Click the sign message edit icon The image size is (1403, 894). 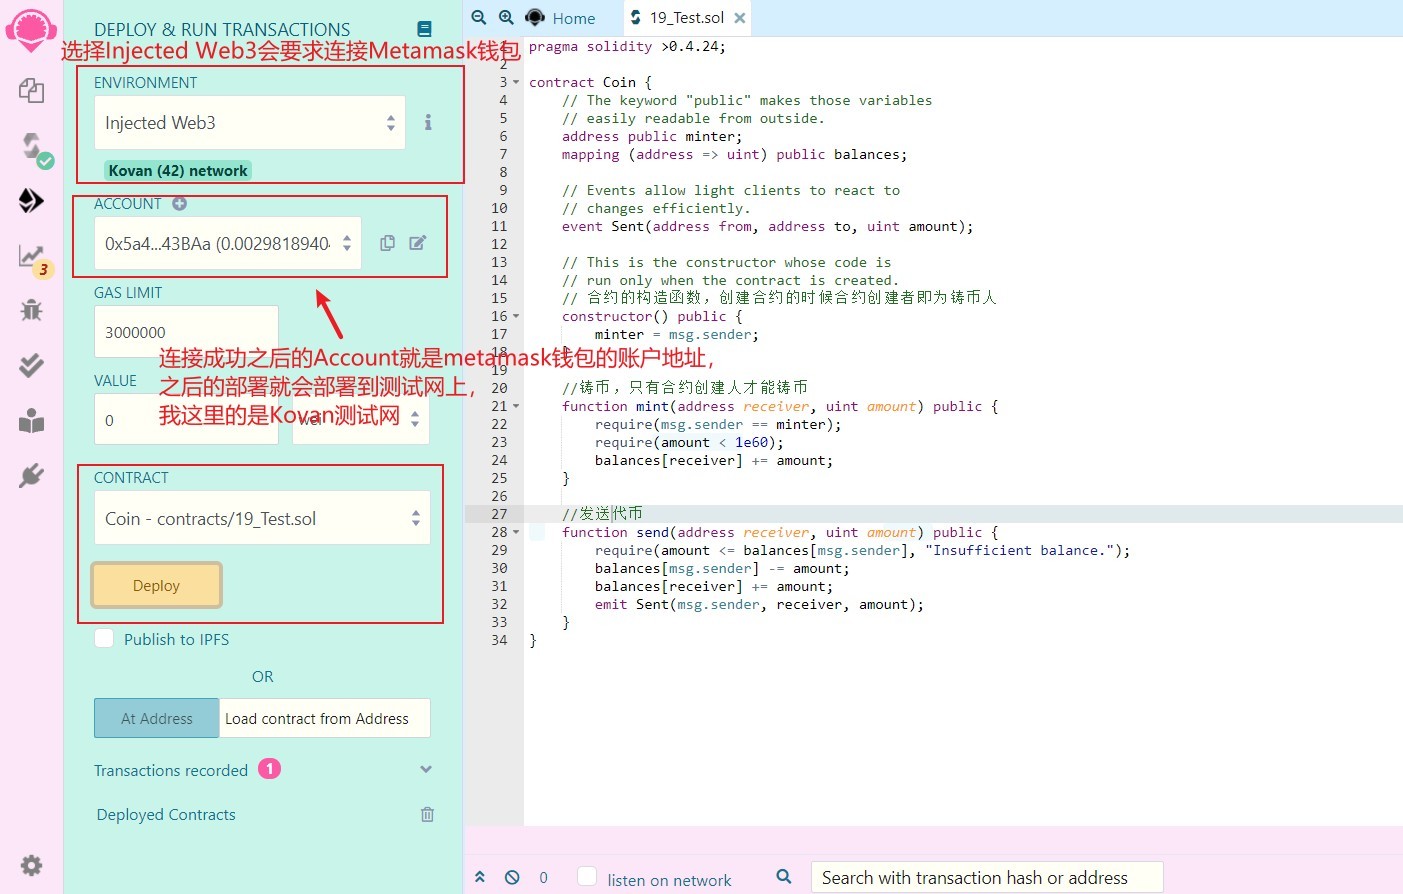coord(418,243)
